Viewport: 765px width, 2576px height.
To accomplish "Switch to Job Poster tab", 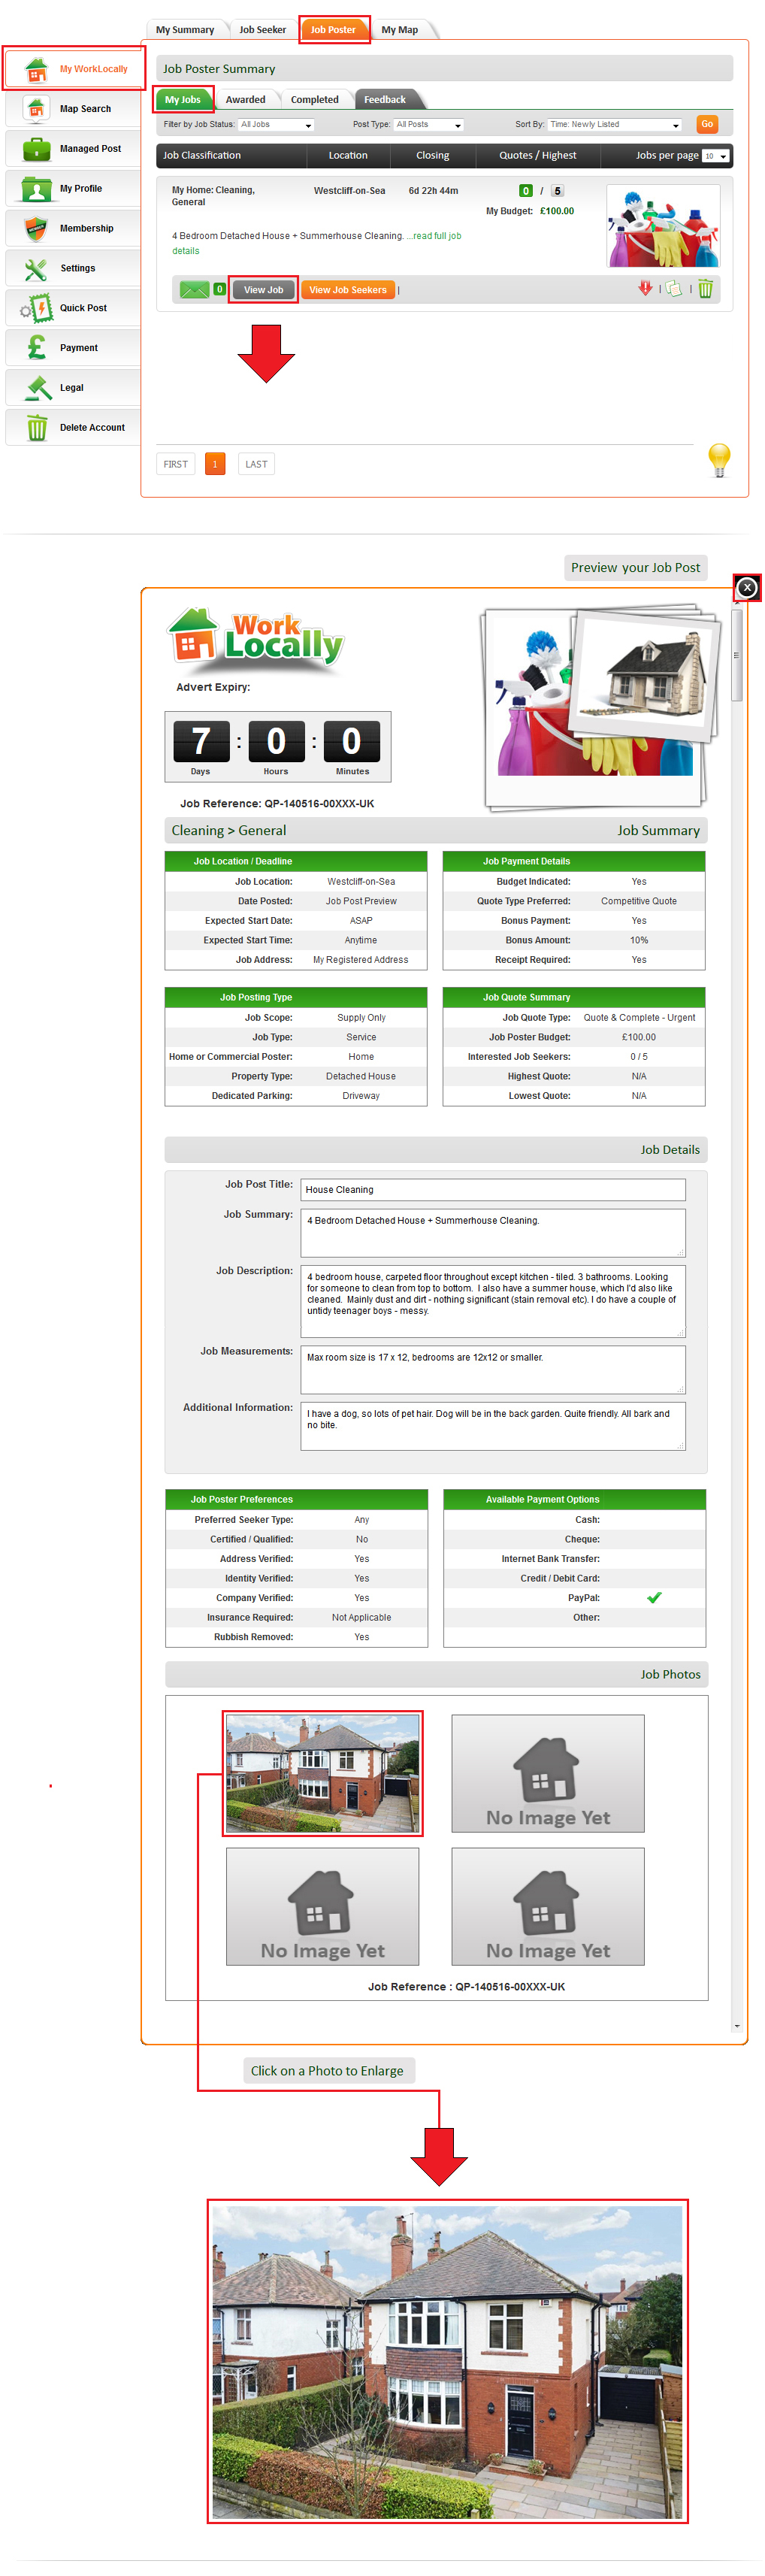I will [333, 30].
